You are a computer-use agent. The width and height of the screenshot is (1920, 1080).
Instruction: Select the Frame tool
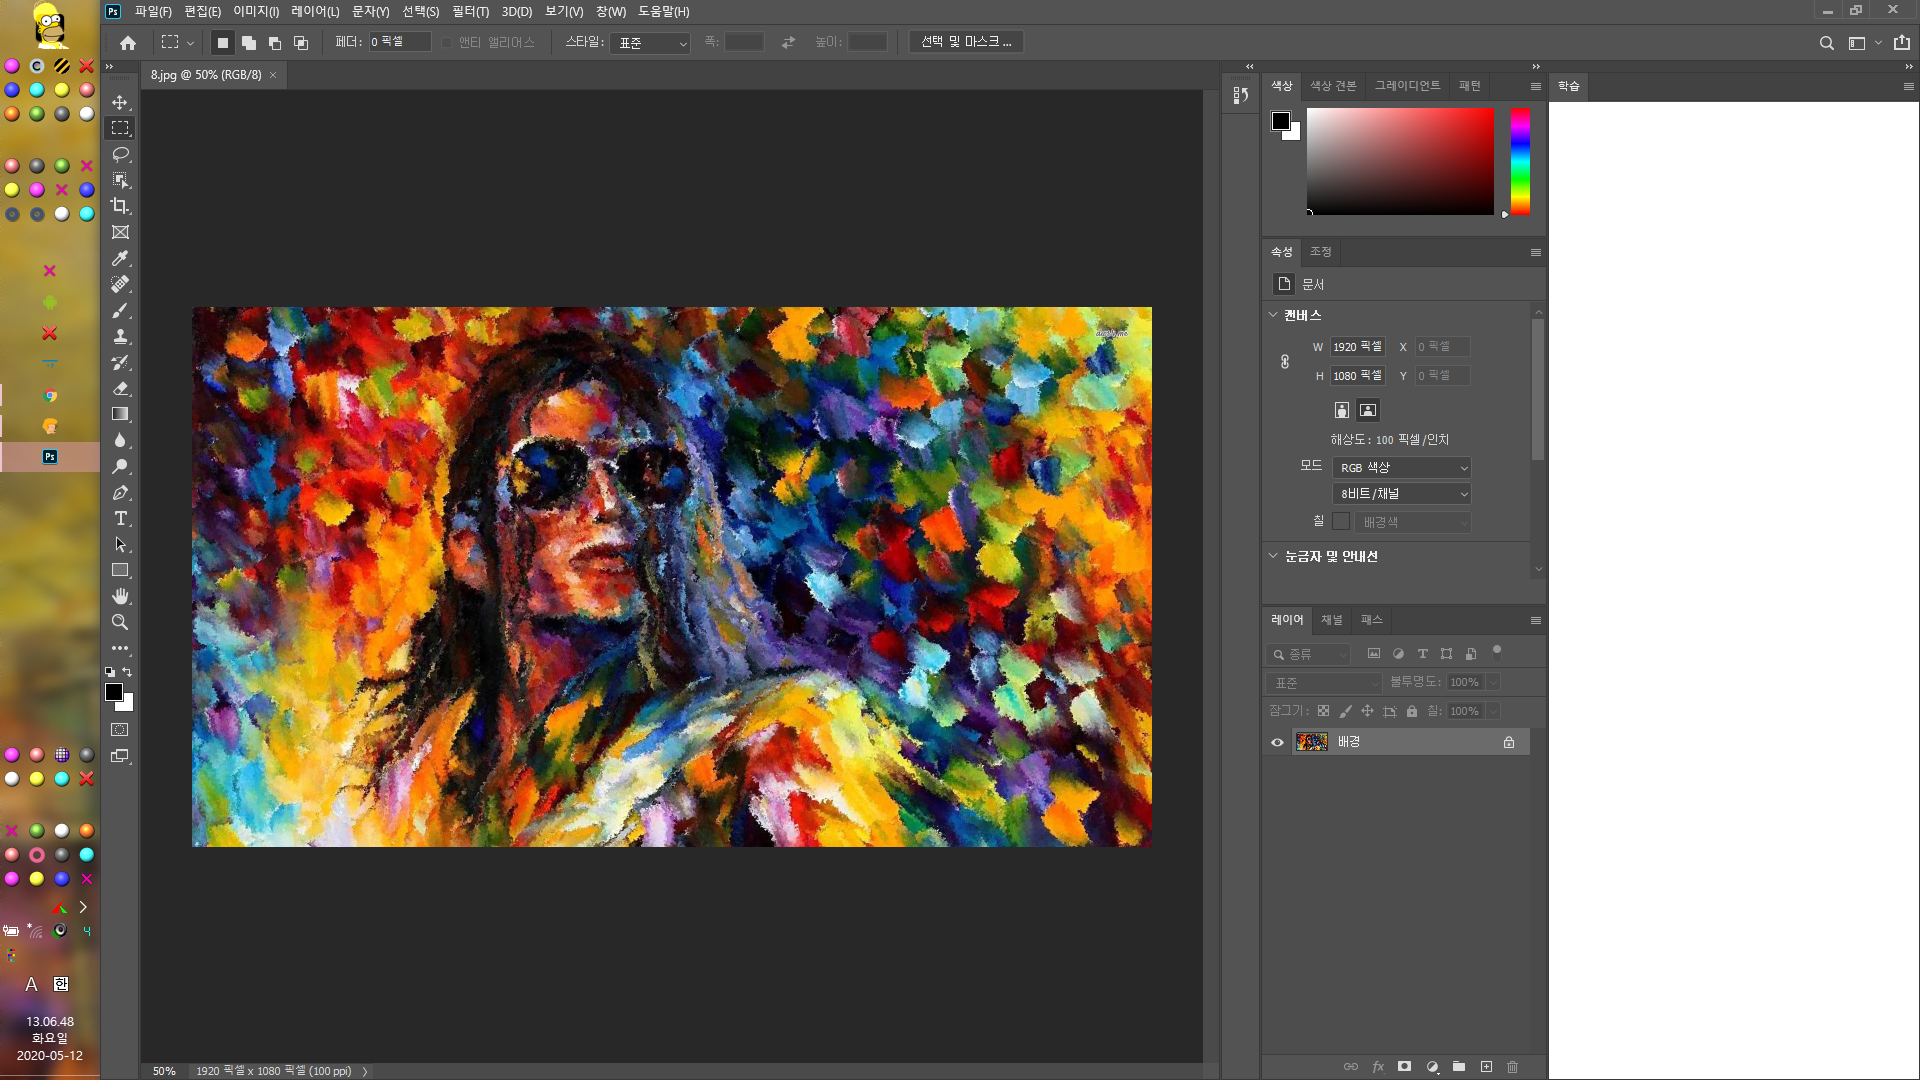[120, 232]
